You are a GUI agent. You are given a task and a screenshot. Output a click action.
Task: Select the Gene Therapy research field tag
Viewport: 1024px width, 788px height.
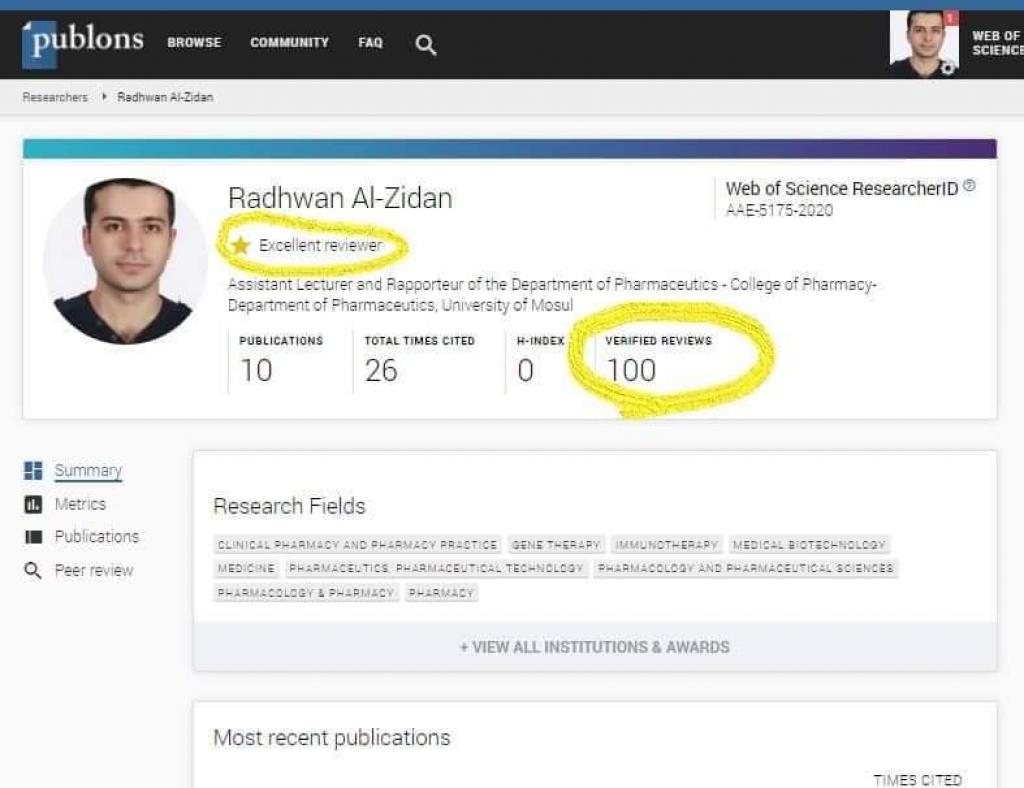[x=556, y=545]
